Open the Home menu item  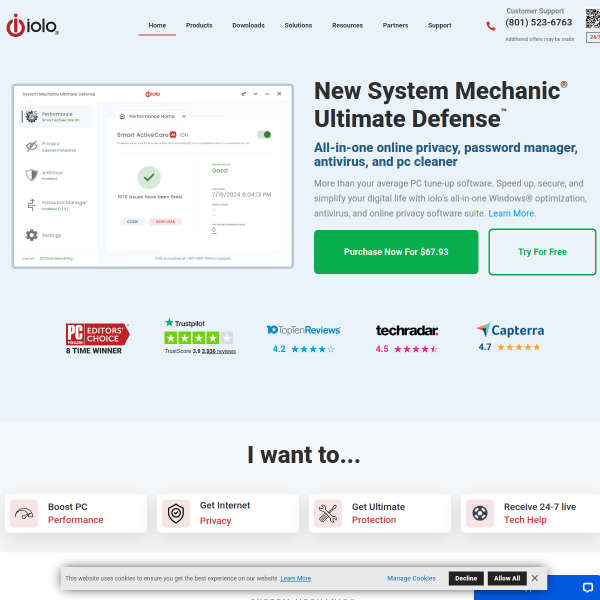(157, 25)
